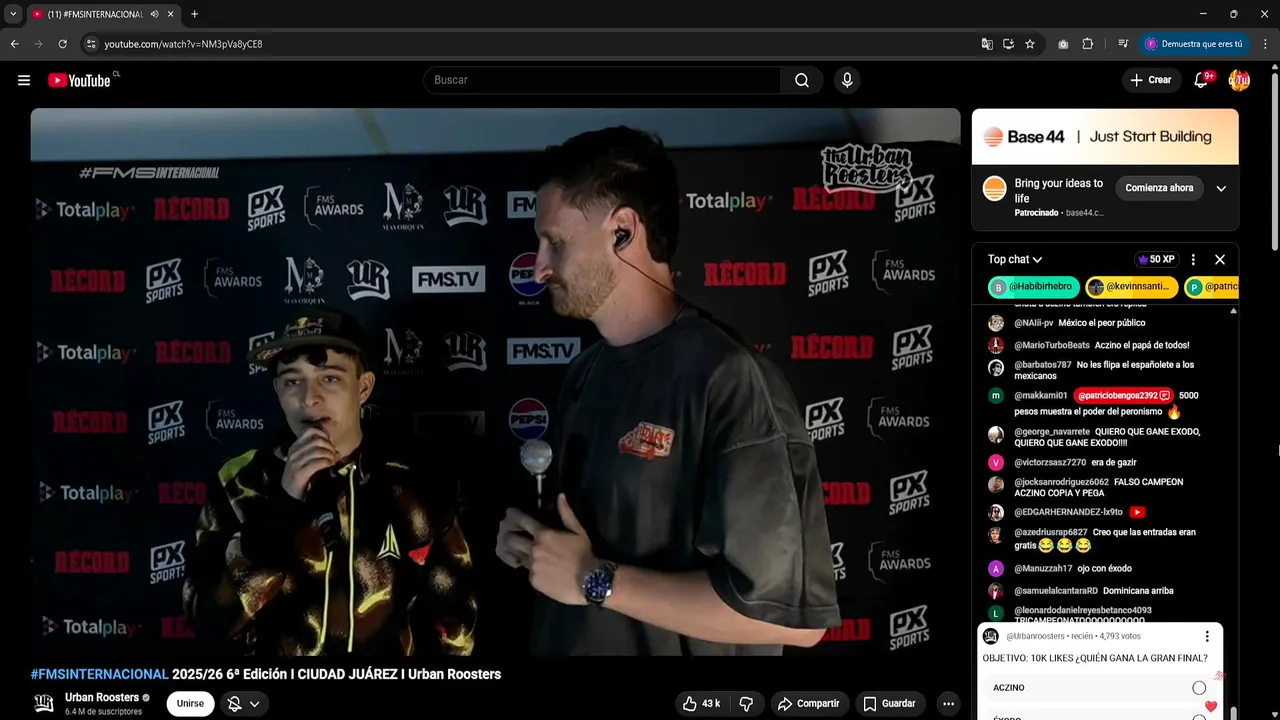
Task: Open the media control icon in toolbar
Action: 1123,44
